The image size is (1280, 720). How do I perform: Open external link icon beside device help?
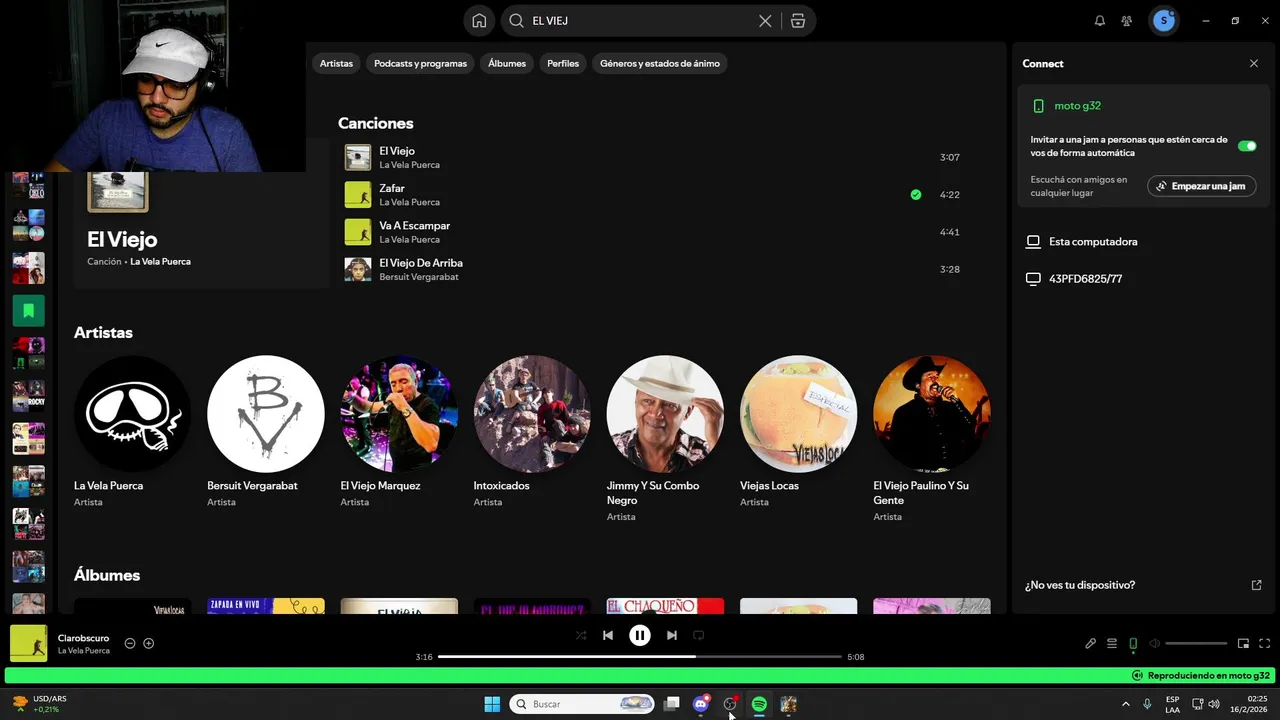pos(1257,585)
